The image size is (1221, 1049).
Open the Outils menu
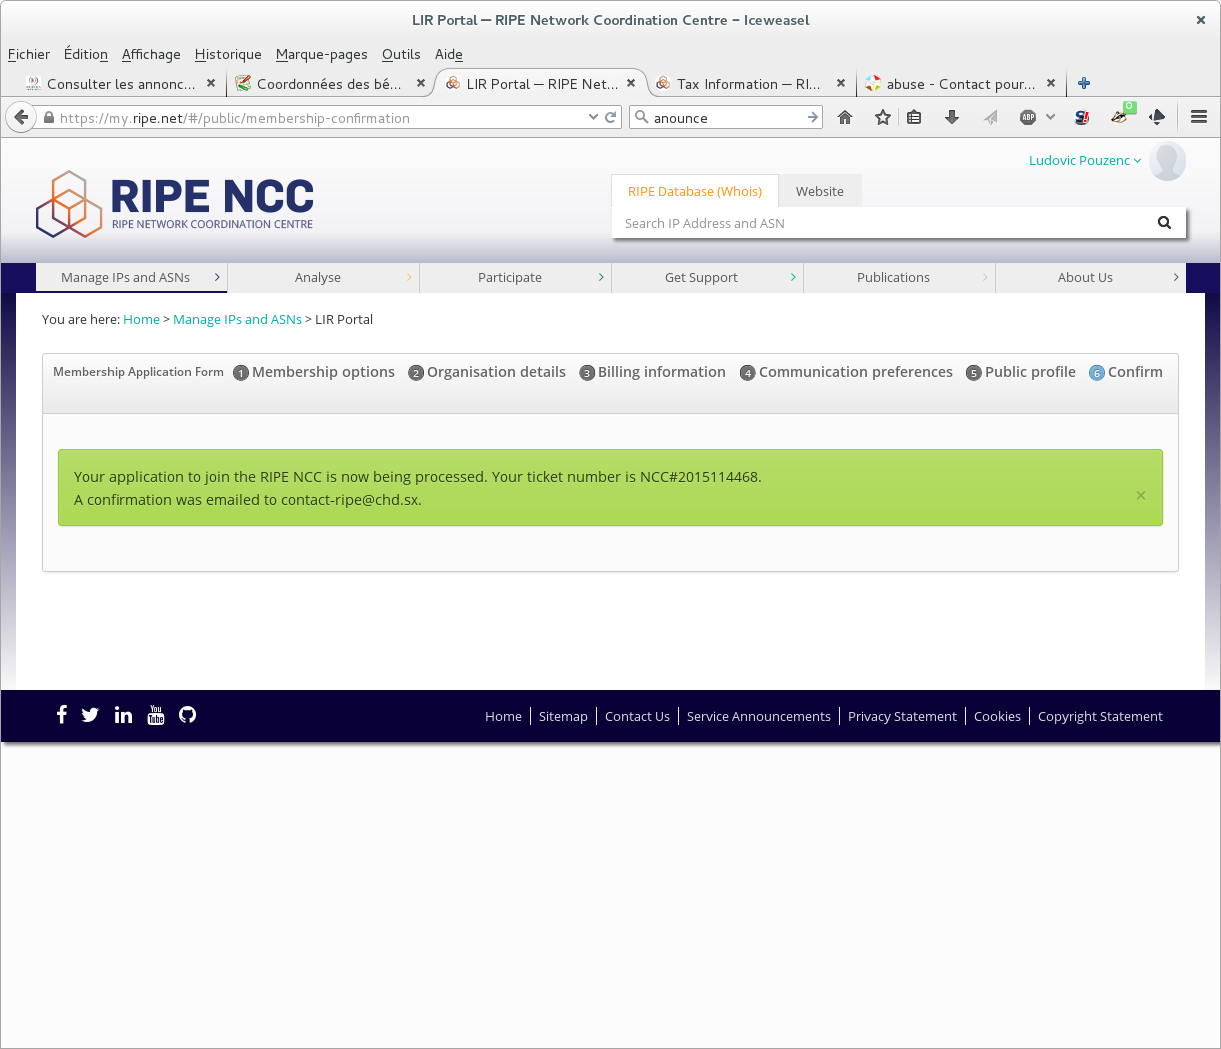coord(401,54)
